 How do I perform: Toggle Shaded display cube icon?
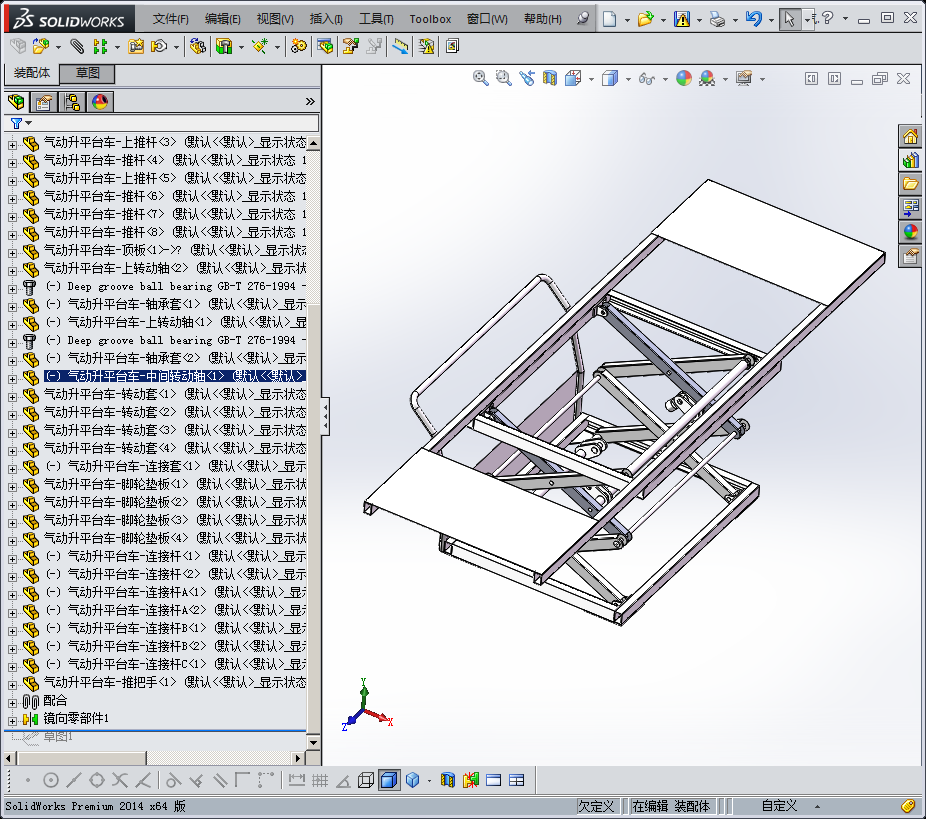[413, 780]
